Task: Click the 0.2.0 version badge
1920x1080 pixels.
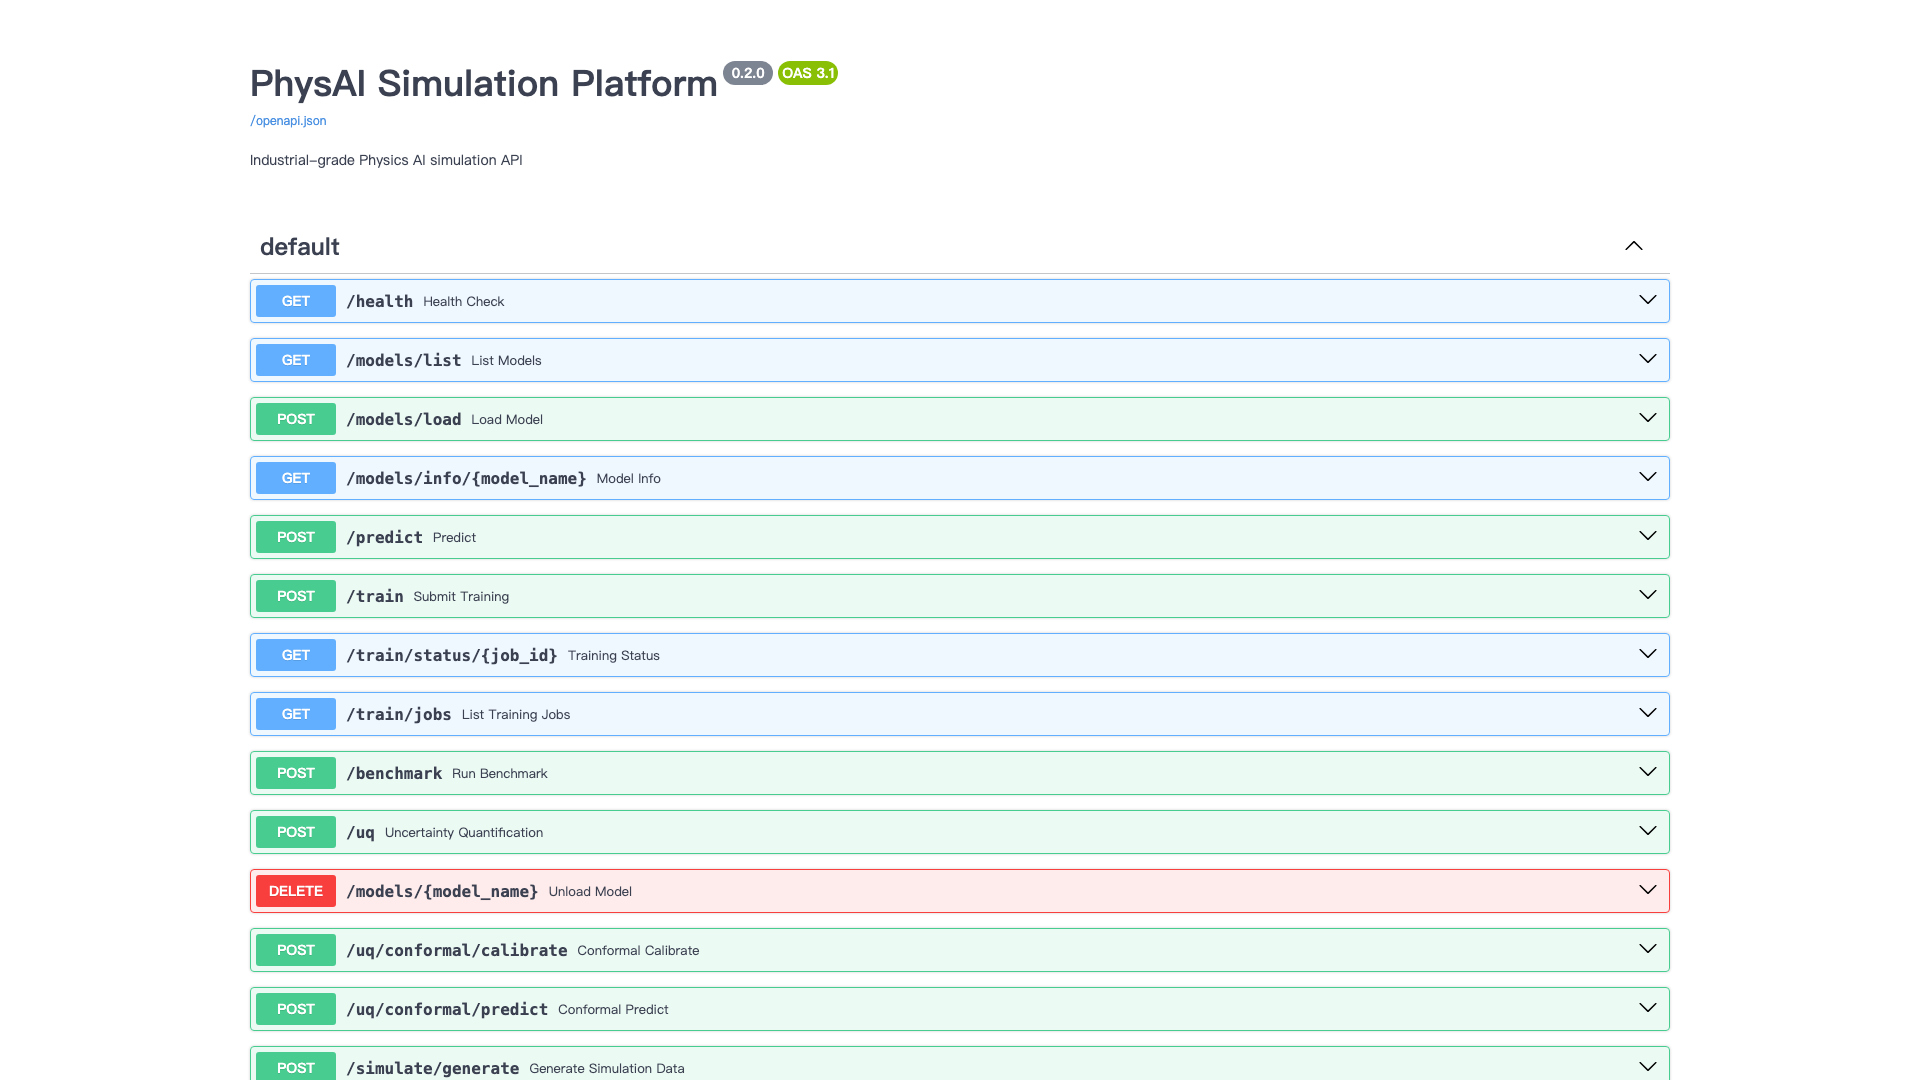Action: (x=748, y=73)
